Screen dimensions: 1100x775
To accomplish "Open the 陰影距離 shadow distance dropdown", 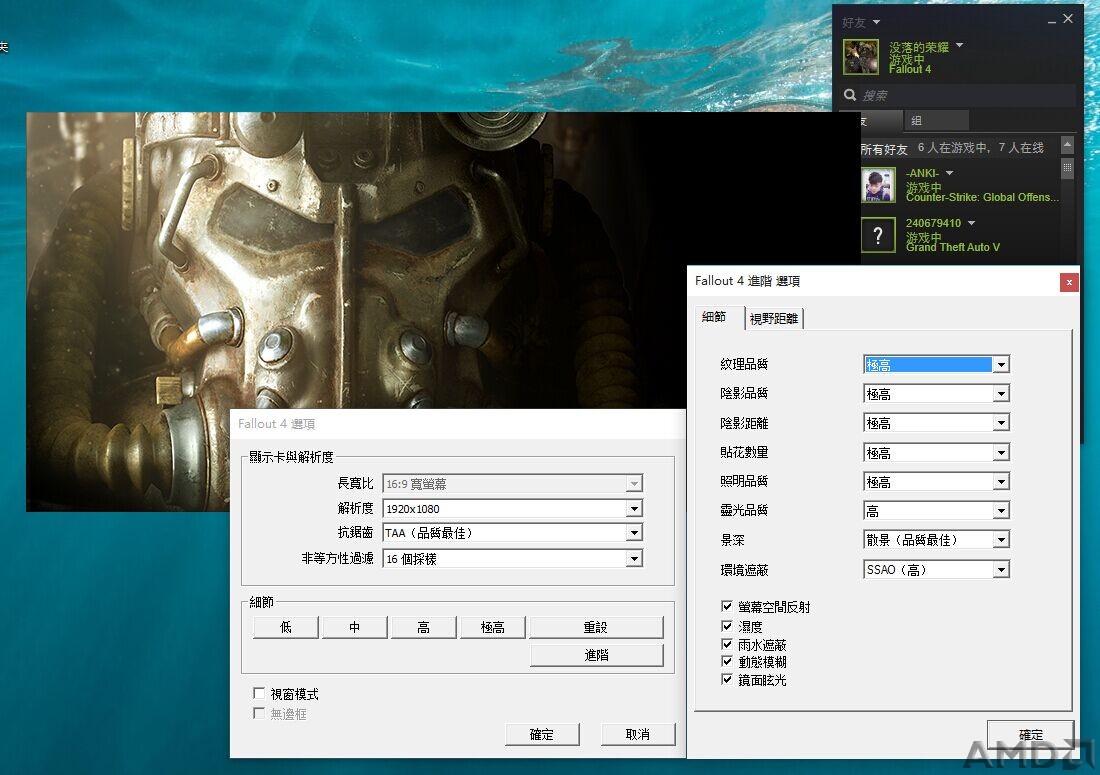I will coord(936,423).
